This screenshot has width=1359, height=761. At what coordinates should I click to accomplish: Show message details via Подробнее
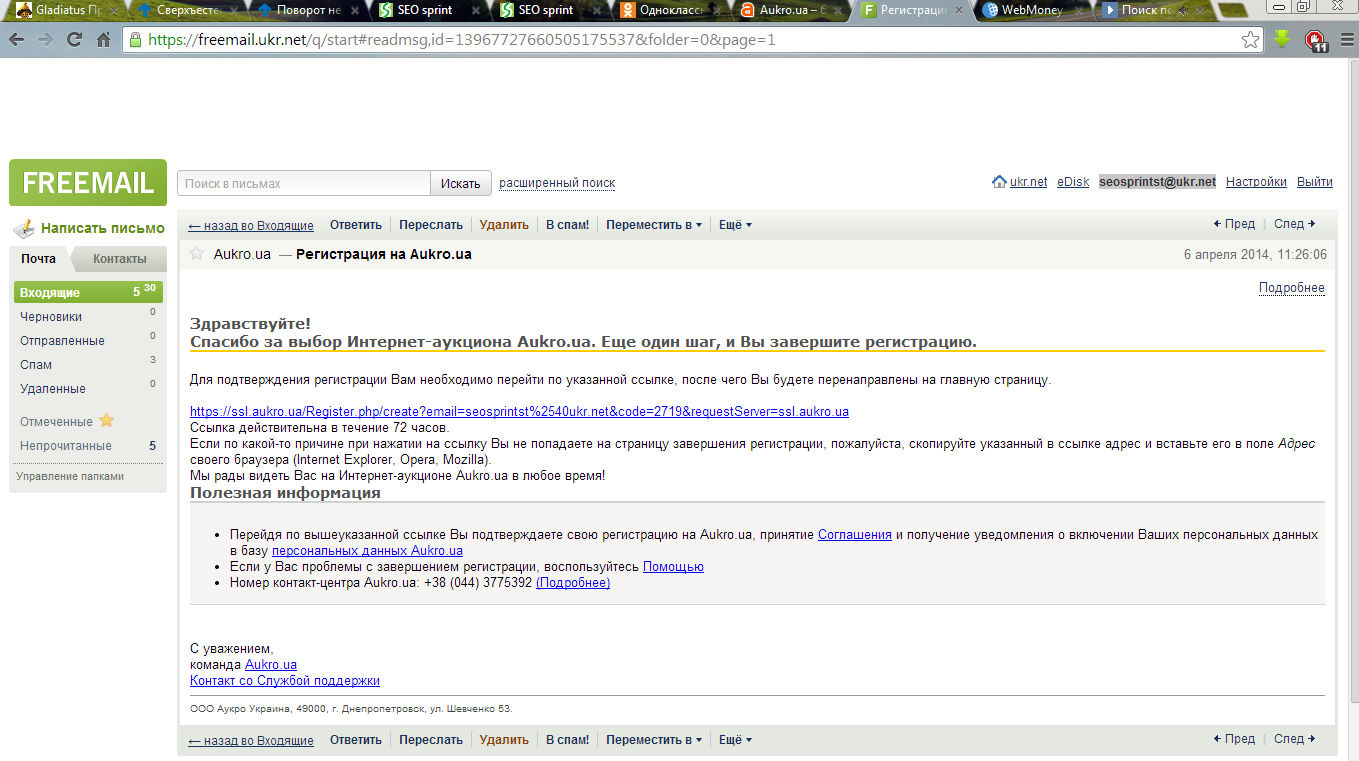coord(1292,288)
